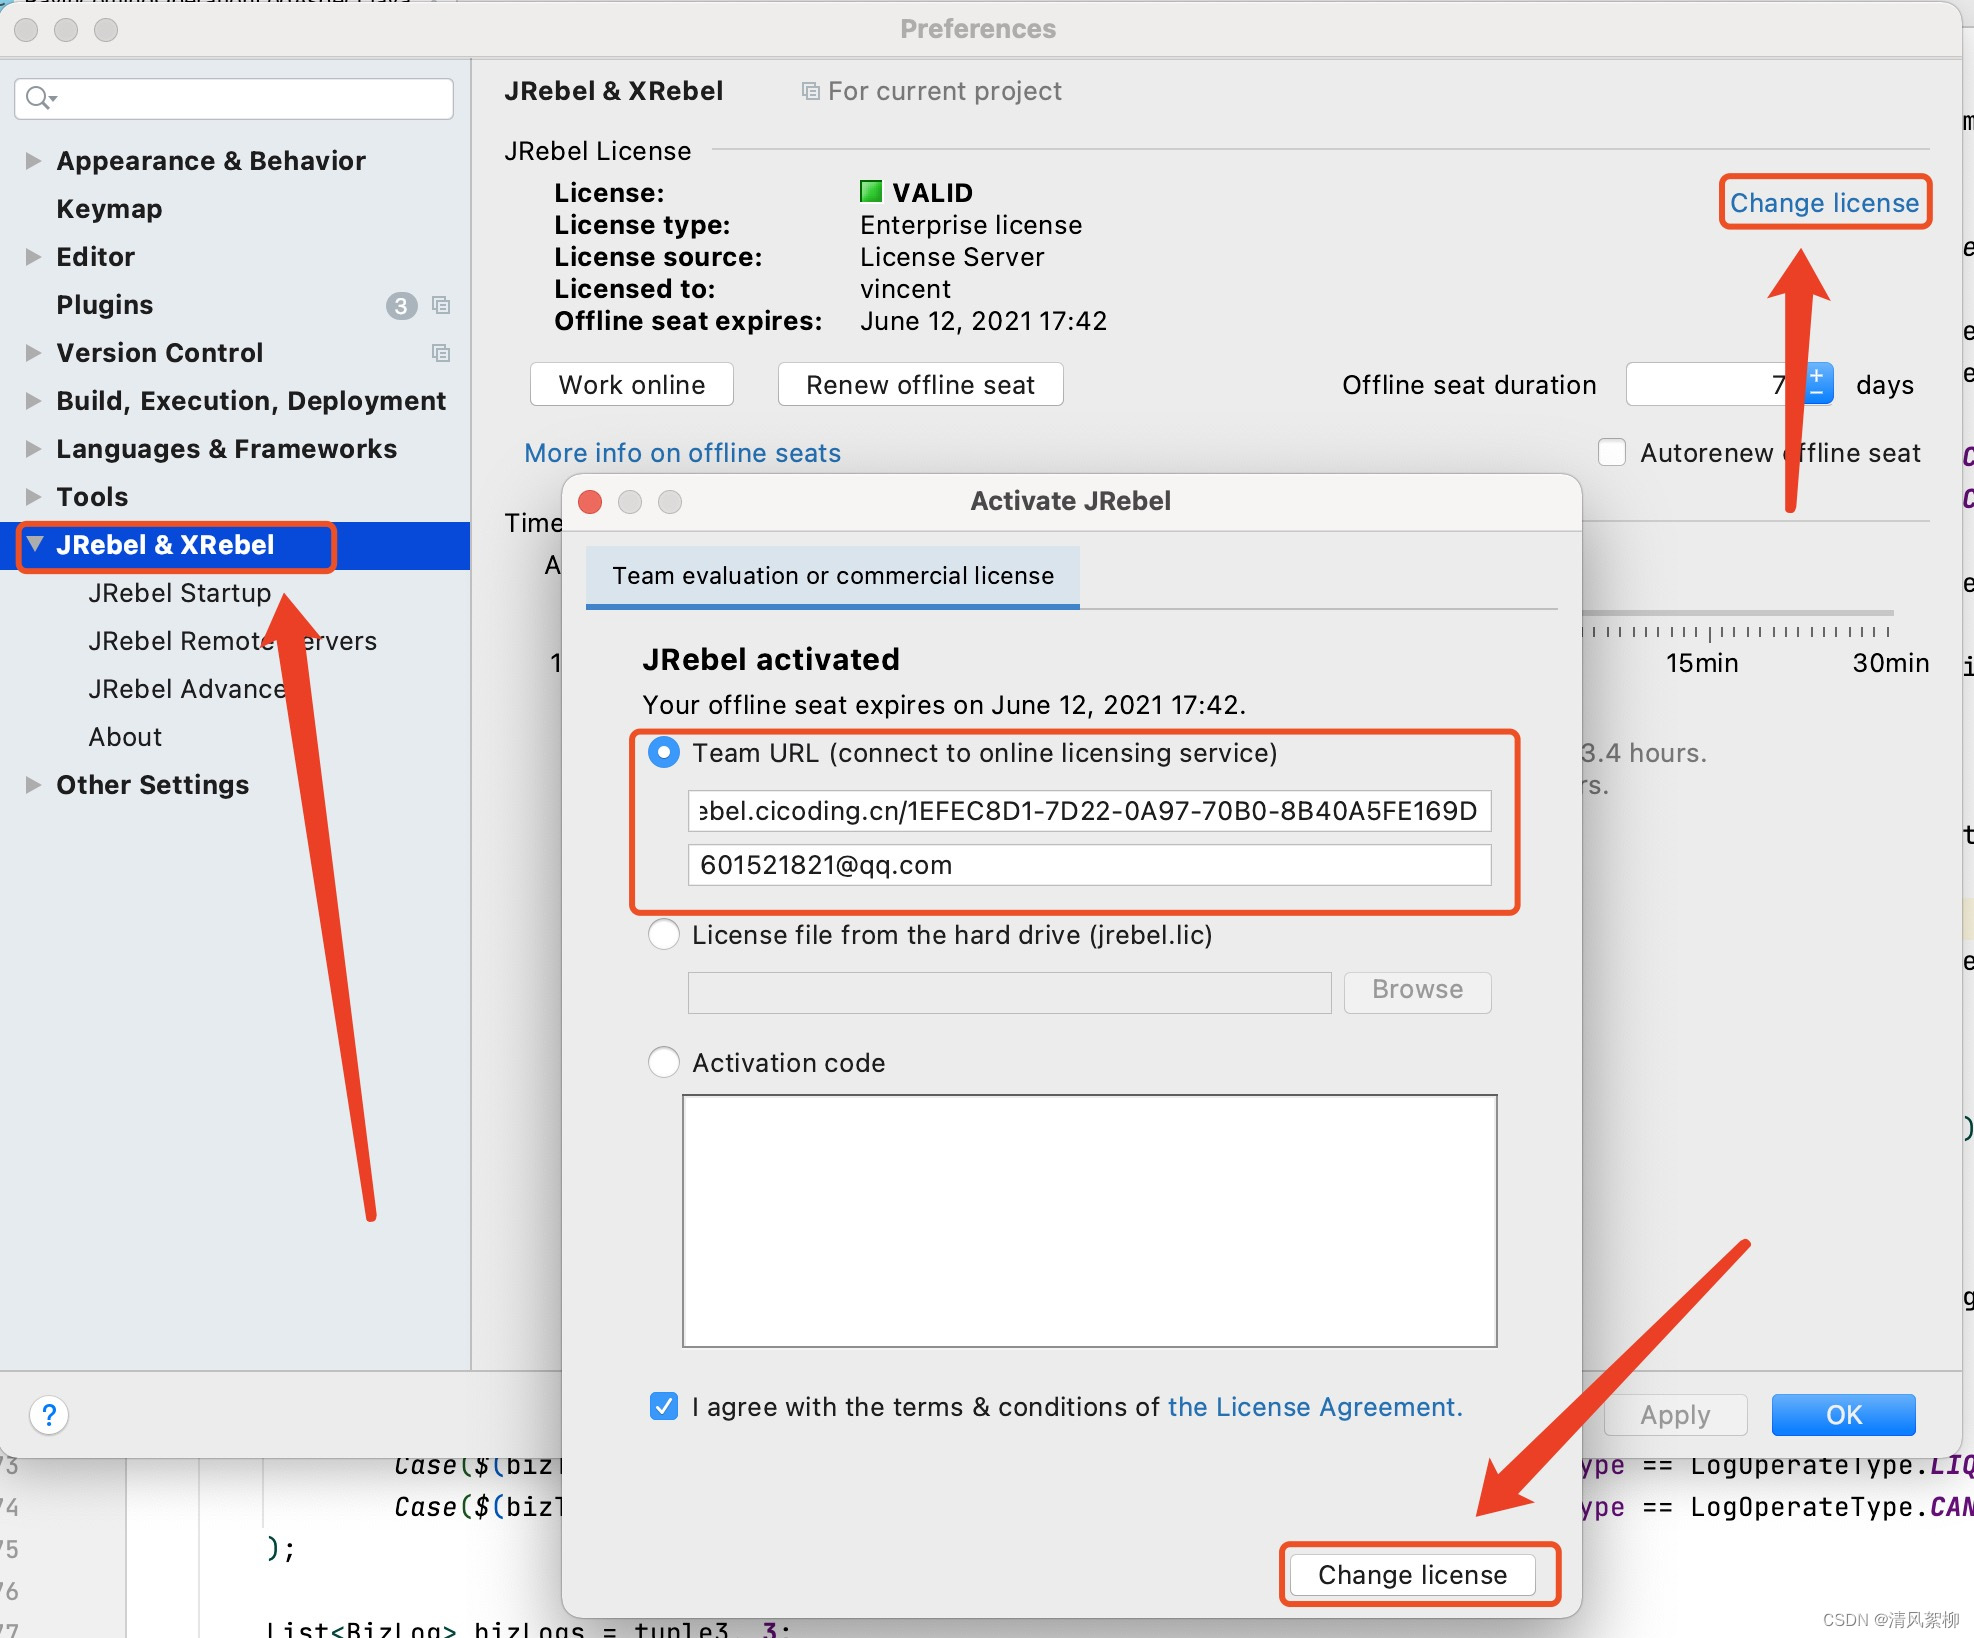Select the Team URL radio option
This screenshot has width=1974, height=1638.
pyautogui.click(x=664, y=752)
